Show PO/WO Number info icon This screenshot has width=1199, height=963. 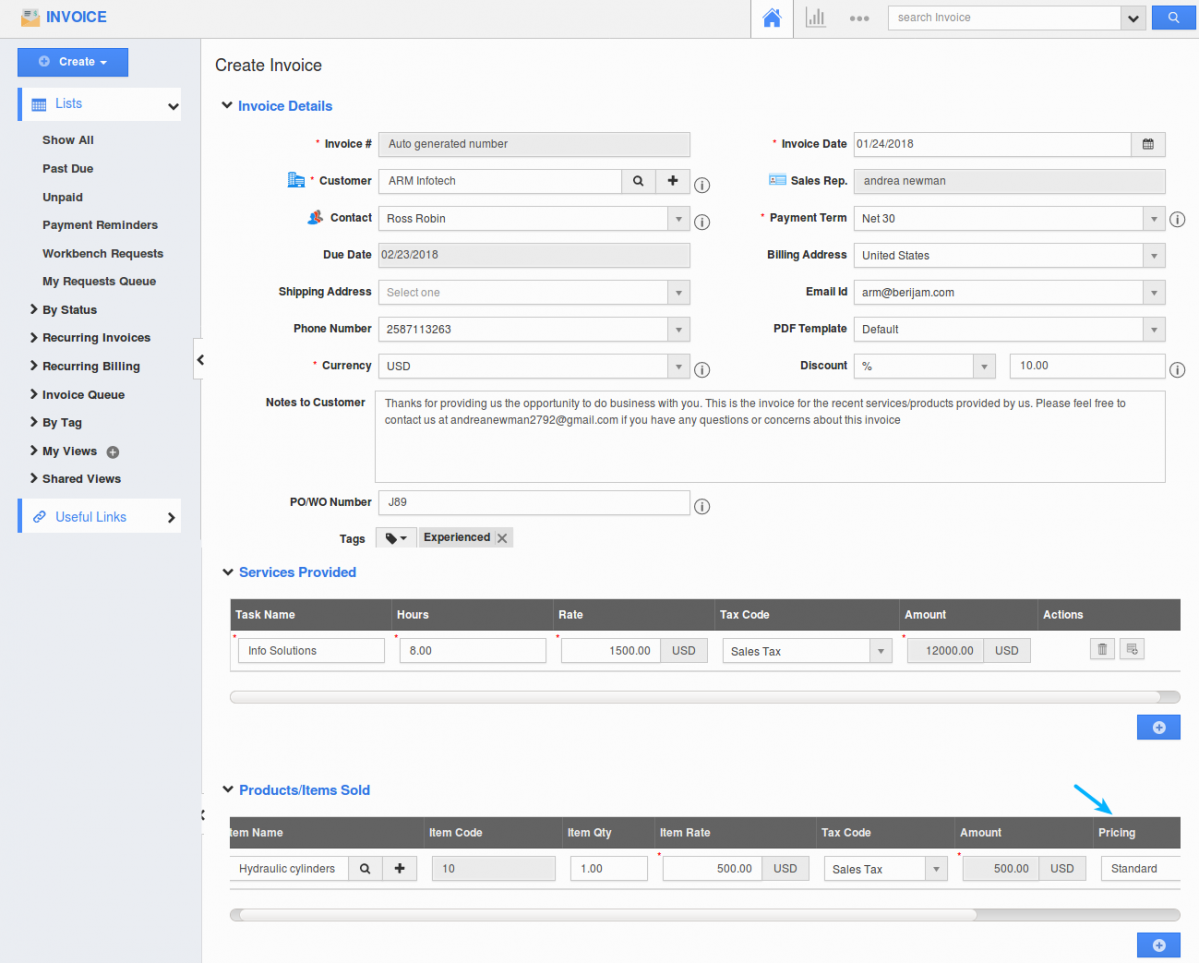coord(702,506)
